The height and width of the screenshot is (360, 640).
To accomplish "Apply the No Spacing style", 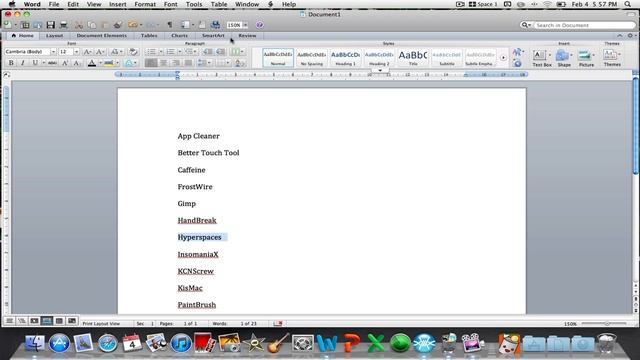I will tap(311, 58).
